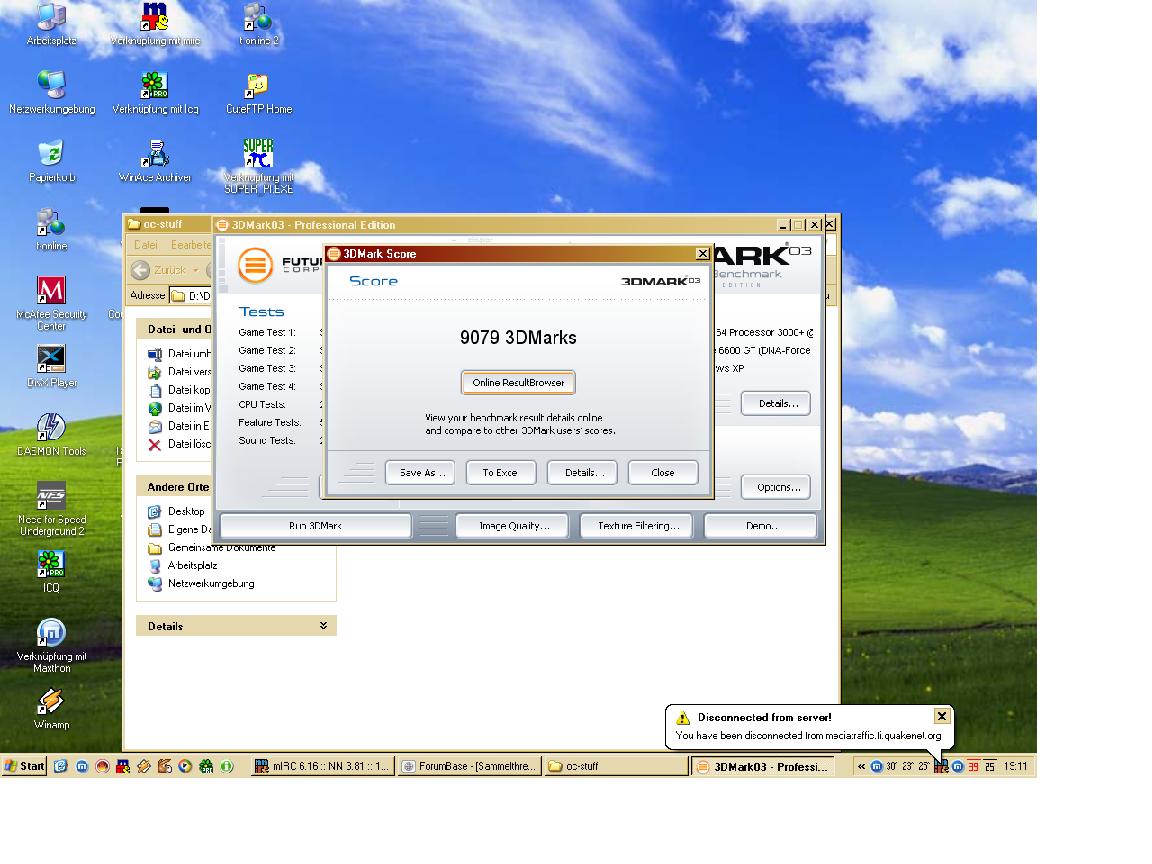Image resolution: width=1152 pixels, height=864 pixels.
Task: Select the DAEMON Tools desktop icon
Action: click(x=51, y=434)
